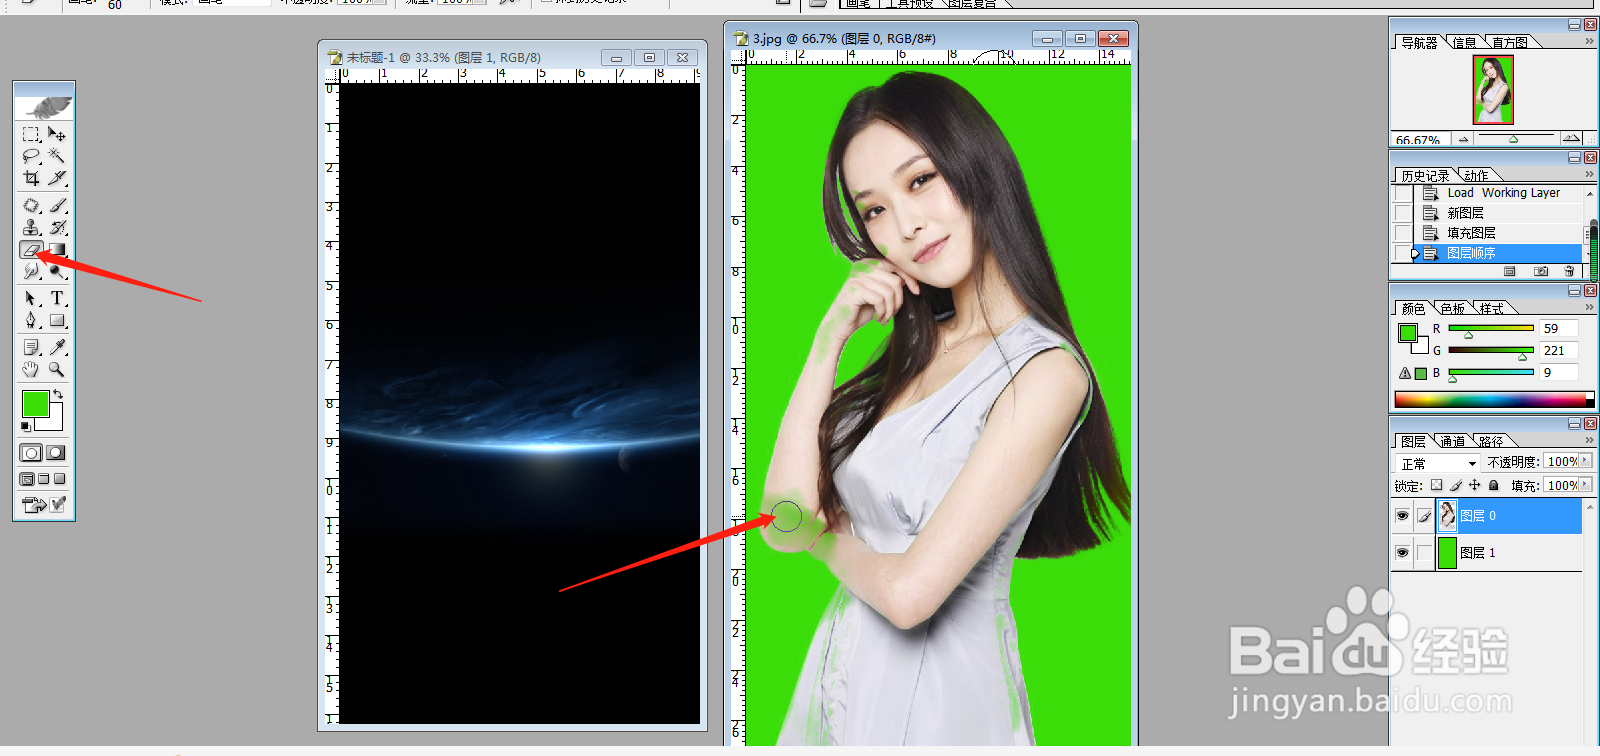The width and height of the screenshot is (1600, 756).
Task: Click the color spectrum ramp
Action: tap(1494, 400)
